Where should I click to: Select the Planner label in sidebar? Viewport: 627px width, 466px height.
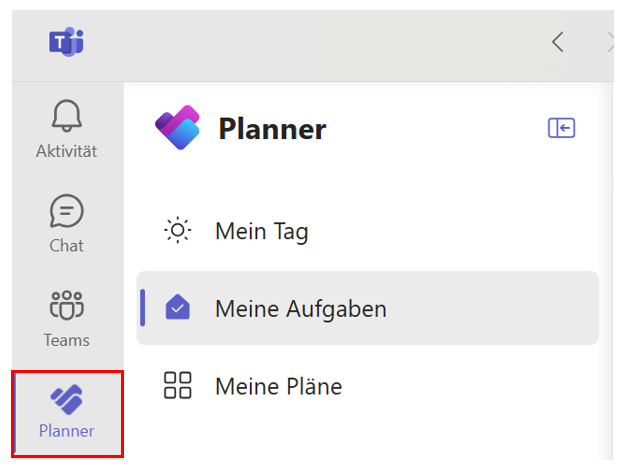[x=66, y=431]
